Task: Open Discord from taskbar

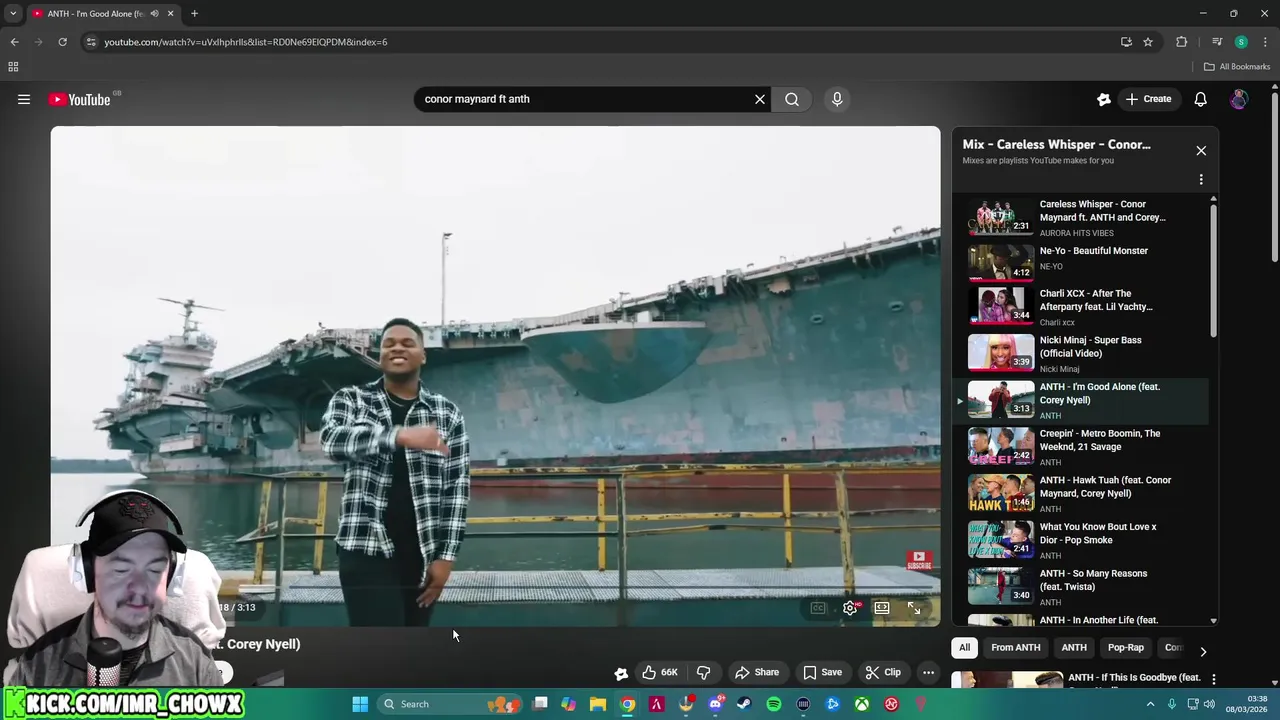Action: [x=715, y=704]
